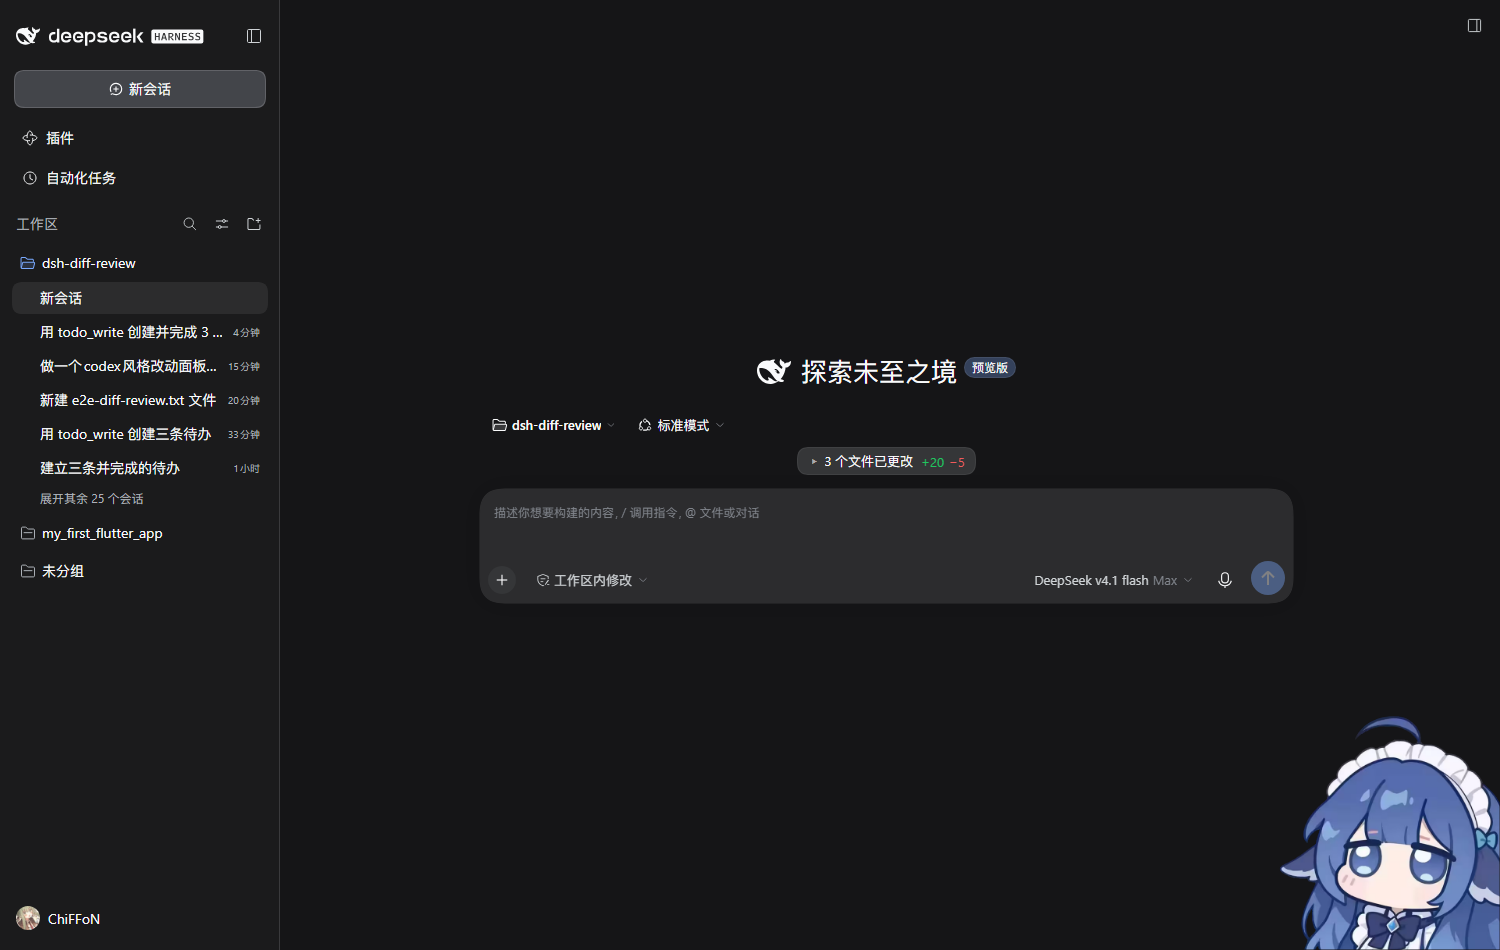
Task: Click the HARNESS badge beside the logo
Action: 177,37
